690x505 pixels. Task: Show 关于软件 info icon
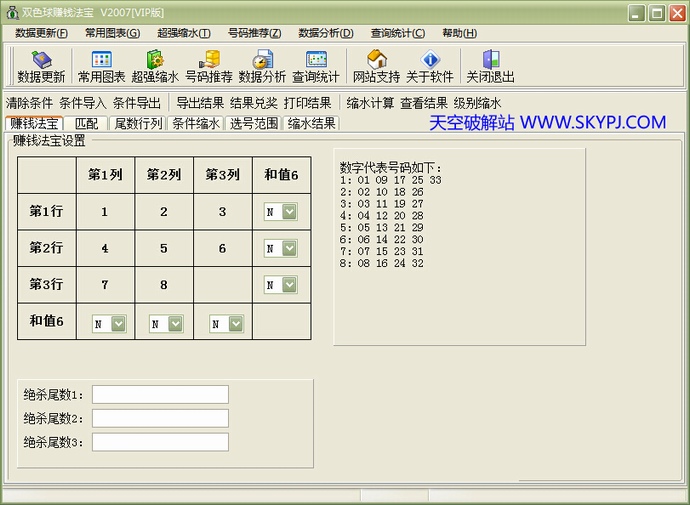click(430, 66)
